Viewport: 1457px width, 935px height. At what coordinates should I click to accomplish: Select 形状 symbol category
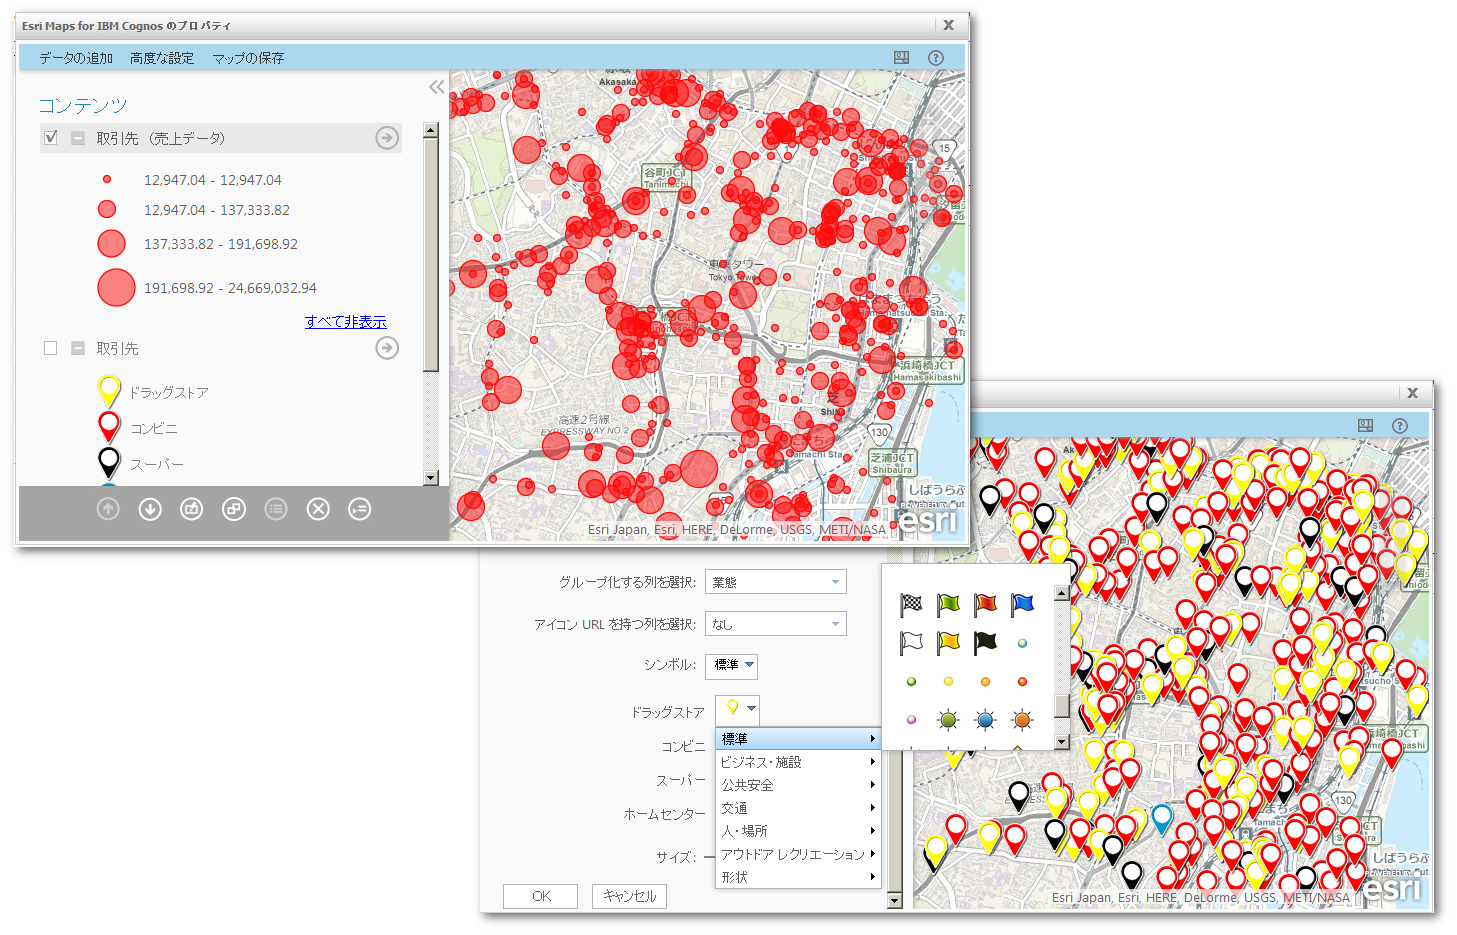pyautogui.click(x=798, y=877)
